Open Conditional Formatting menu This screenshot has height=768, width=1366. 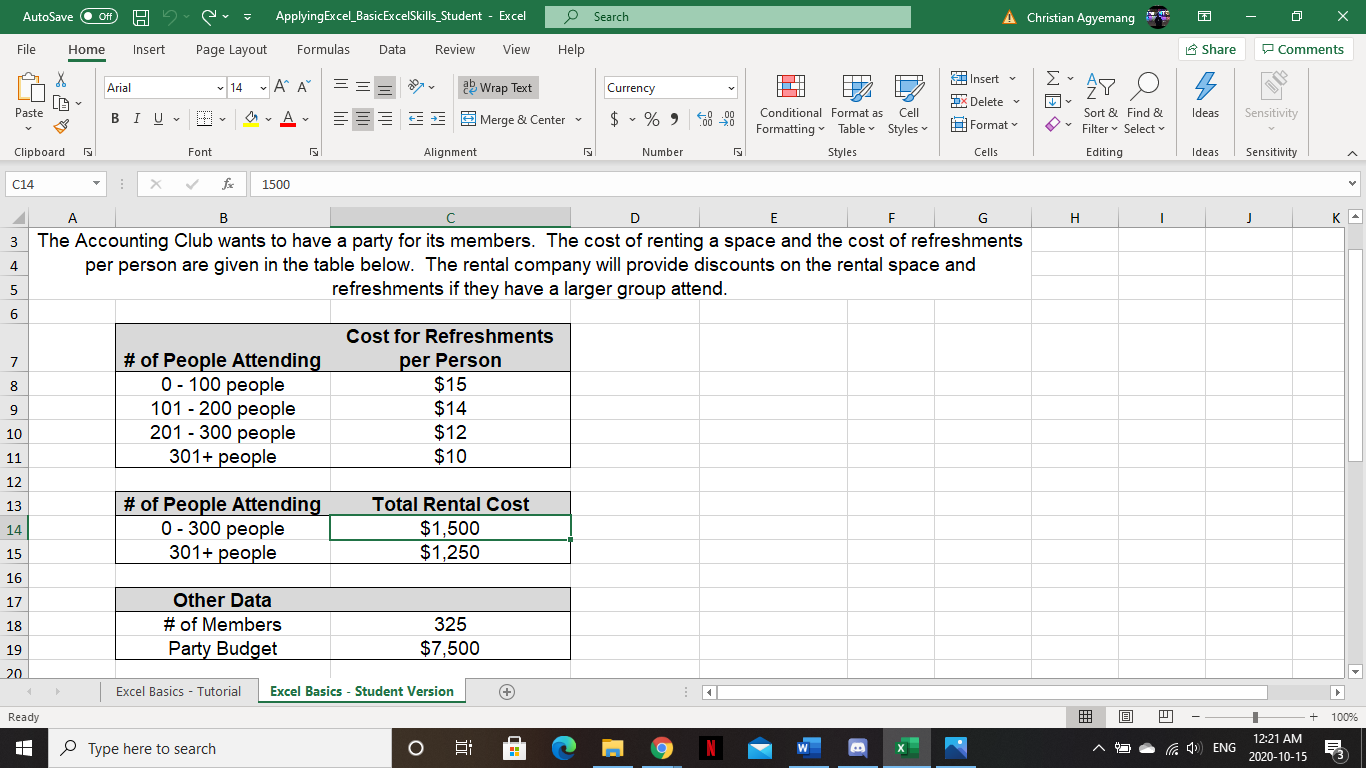tap(791, 104)
